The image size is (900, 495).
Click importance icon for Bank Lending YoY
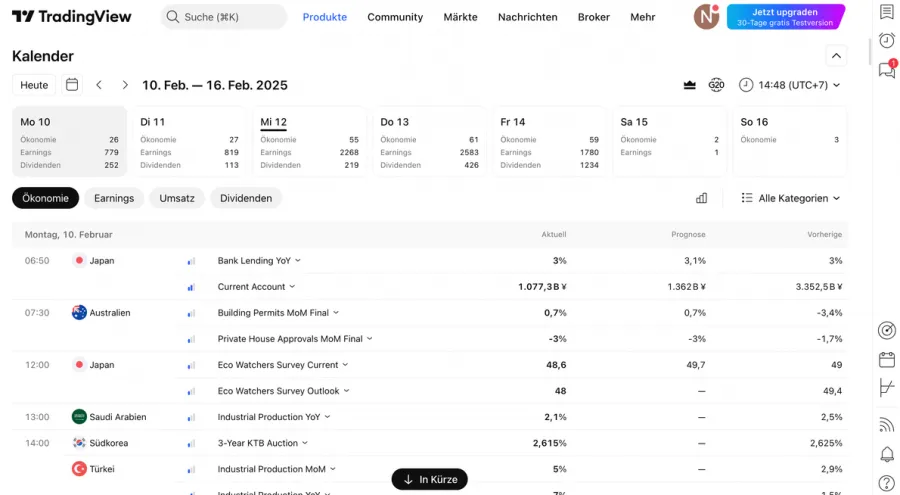[x=191, y=261]
